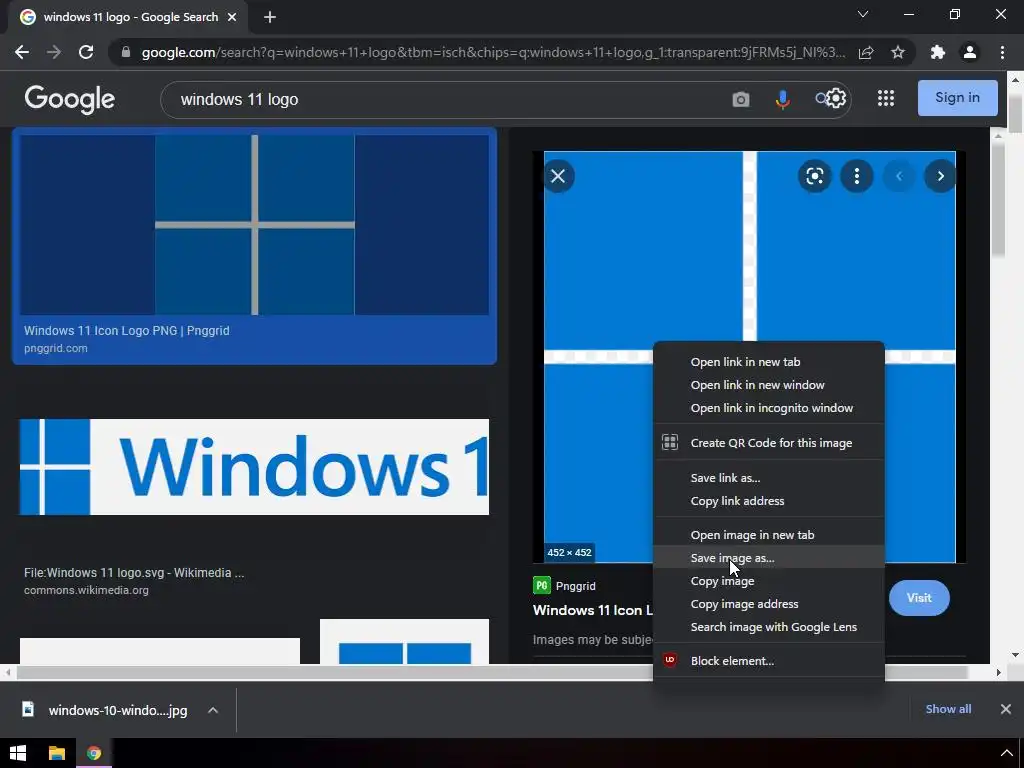The width and height of the screenshot is (1024, 768).
Task: Choose Create QR Code for this image
Action: 769,443
